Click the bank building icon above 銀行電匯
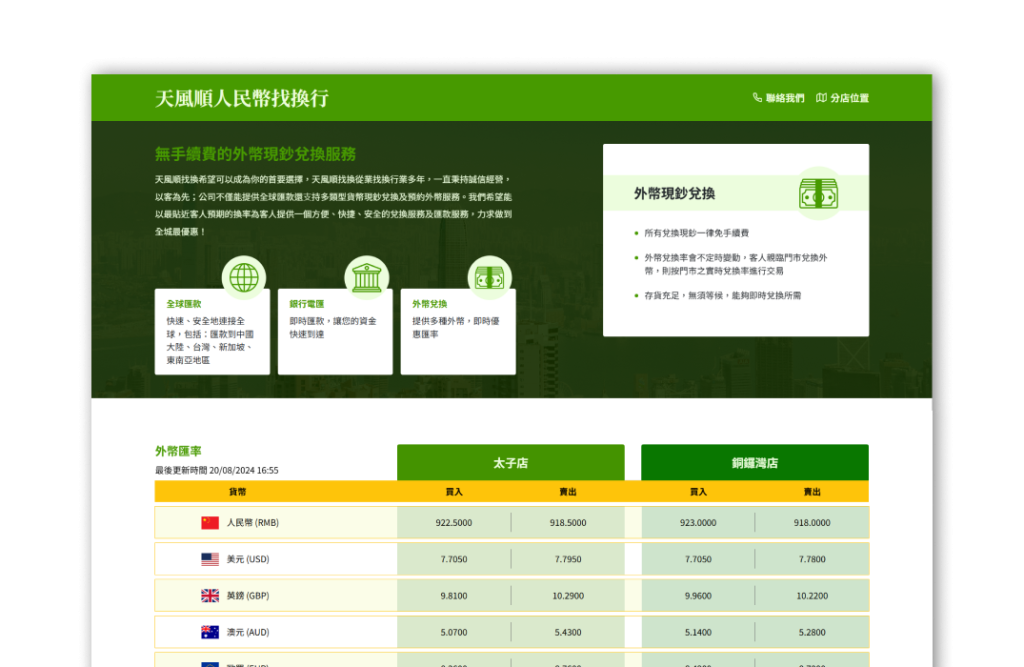 pyautogui.click(x=366, y=277)
